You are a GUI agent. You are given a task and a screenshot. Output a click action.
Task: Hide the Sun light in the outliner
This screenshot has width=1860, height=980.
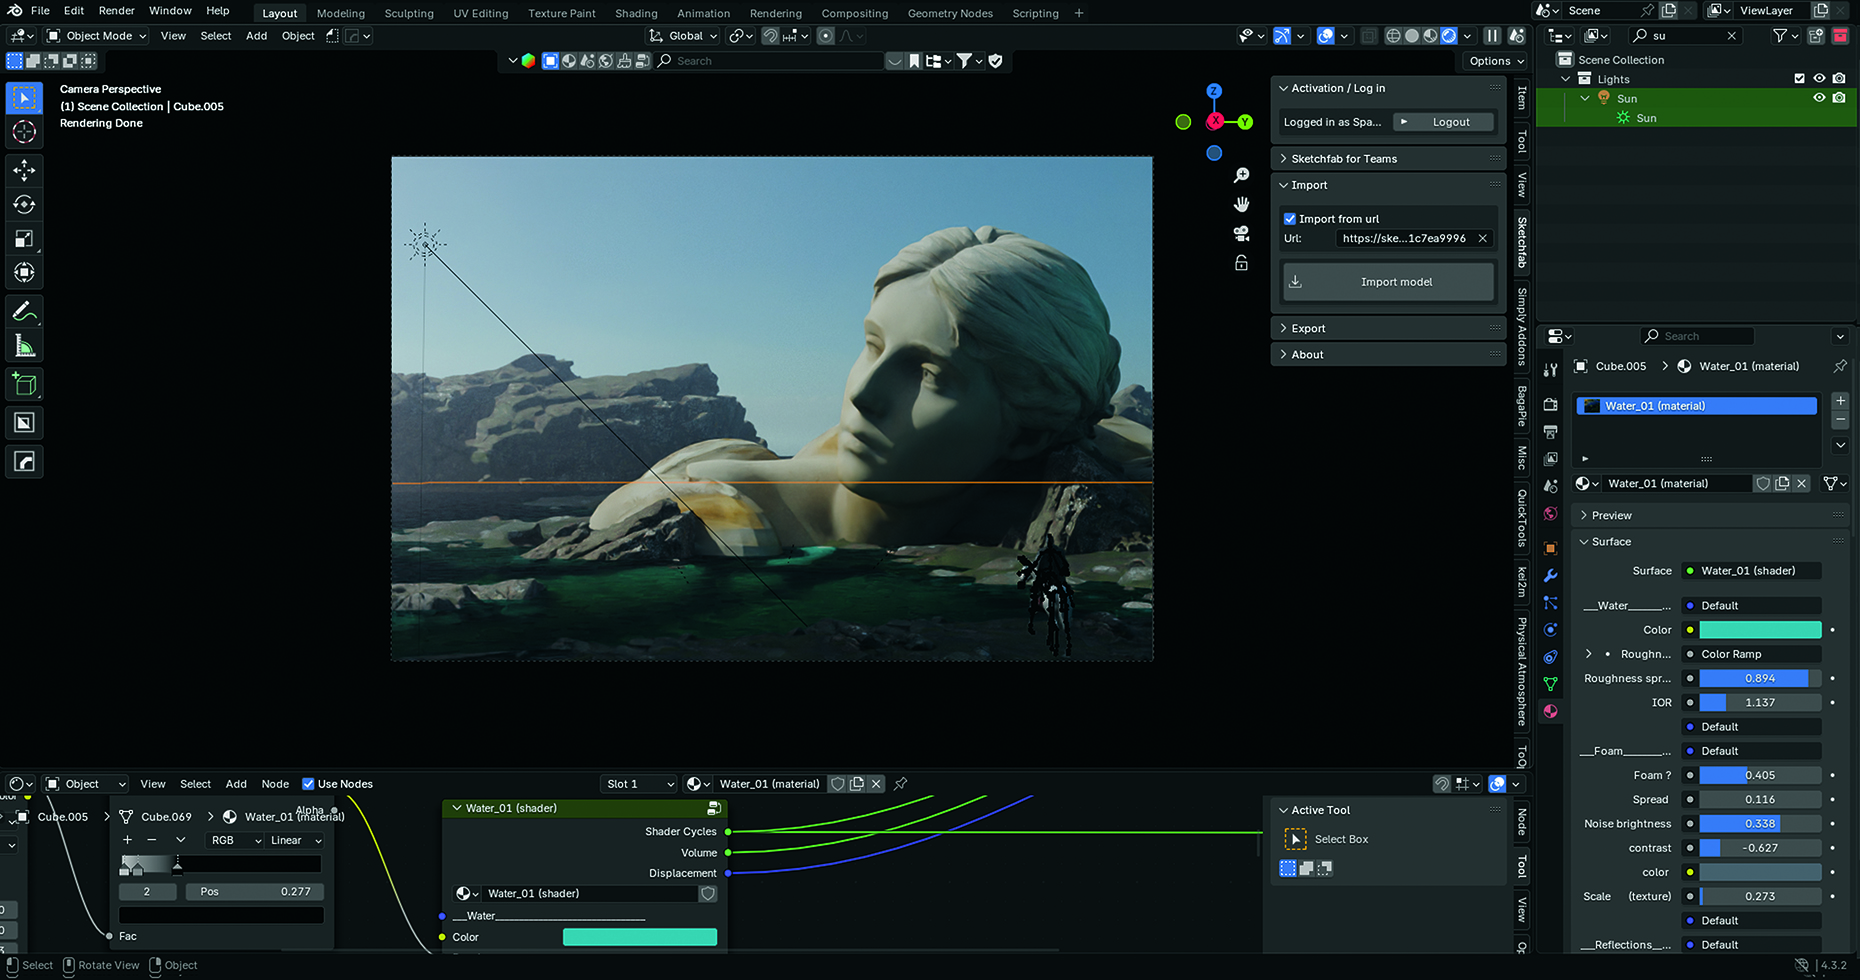point(1819,97)
